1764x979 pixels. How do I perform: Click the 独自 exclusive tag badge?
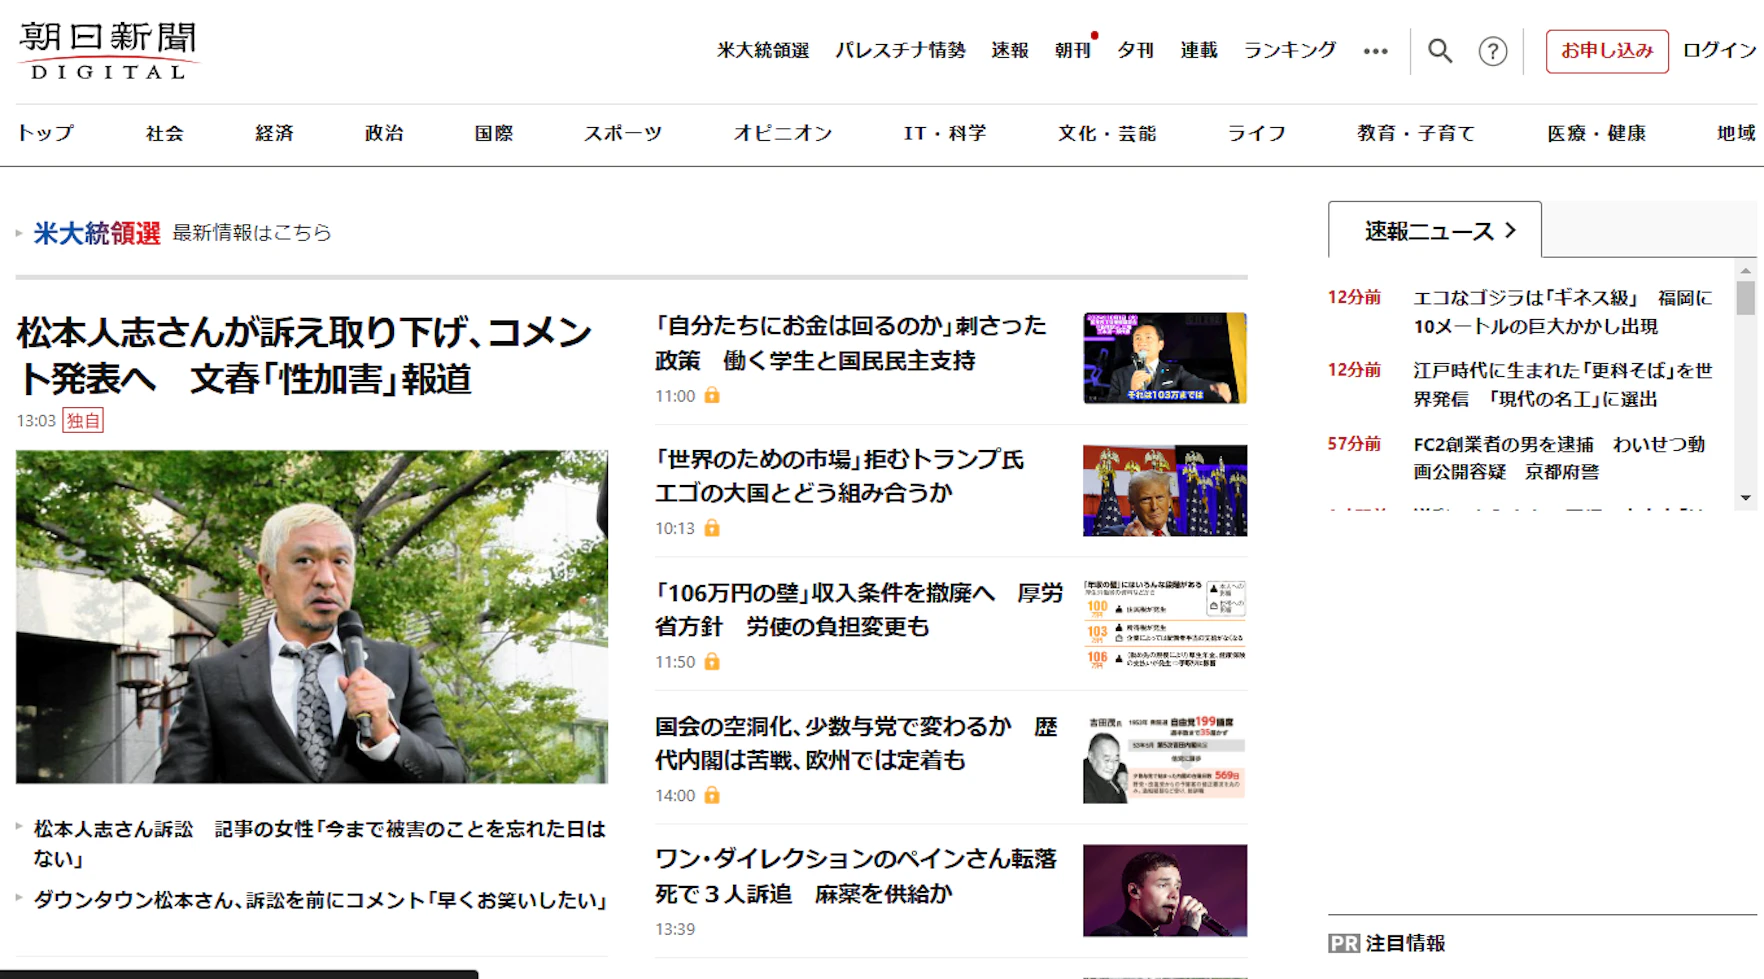(x=83, y=421)
